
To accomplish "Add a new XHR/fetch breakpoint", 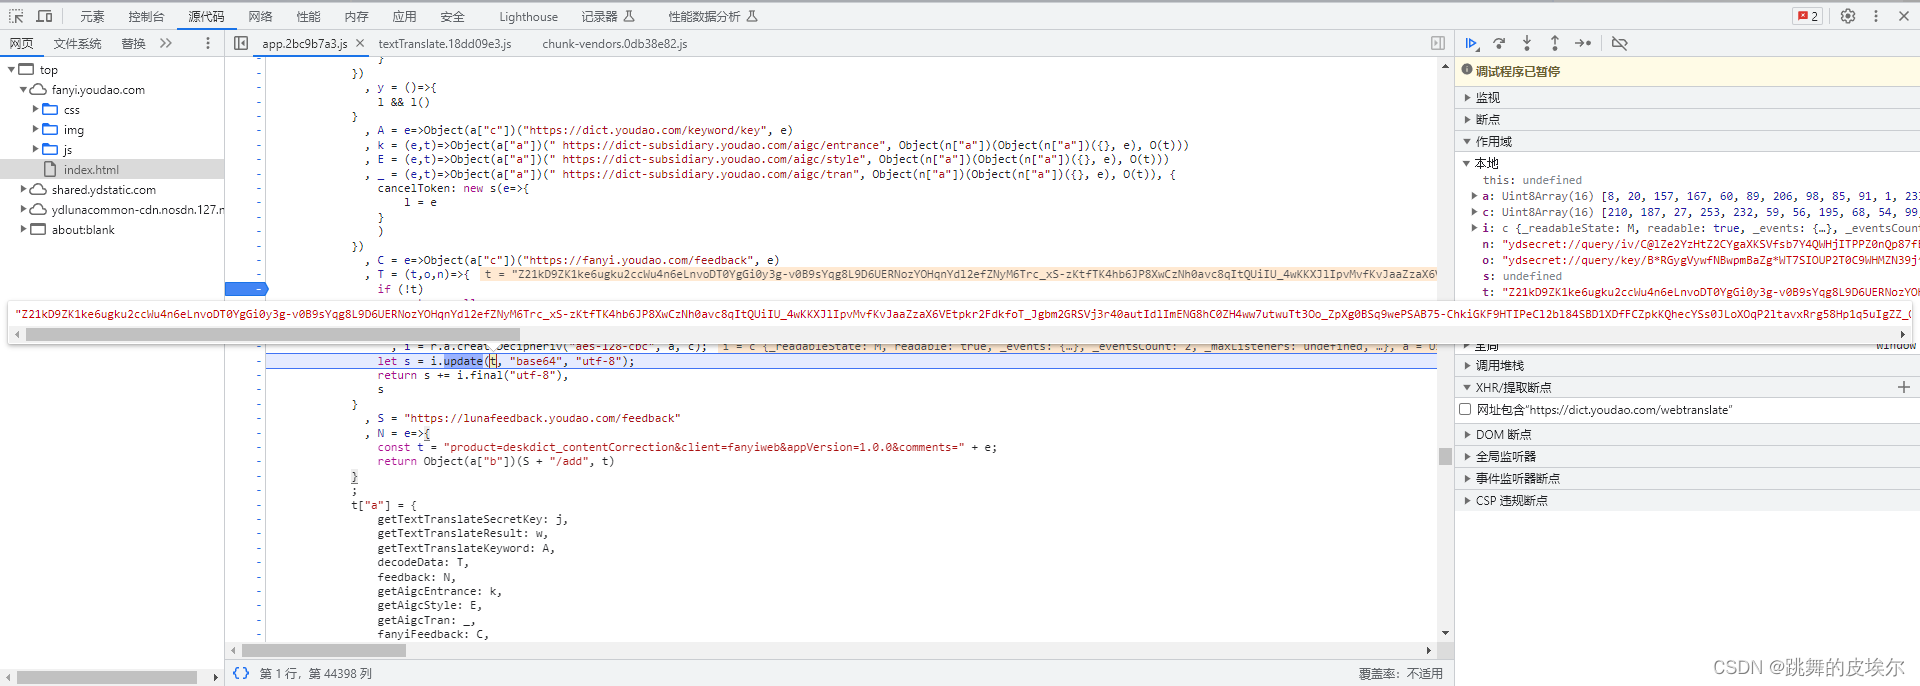I will tap(1904, 387).
